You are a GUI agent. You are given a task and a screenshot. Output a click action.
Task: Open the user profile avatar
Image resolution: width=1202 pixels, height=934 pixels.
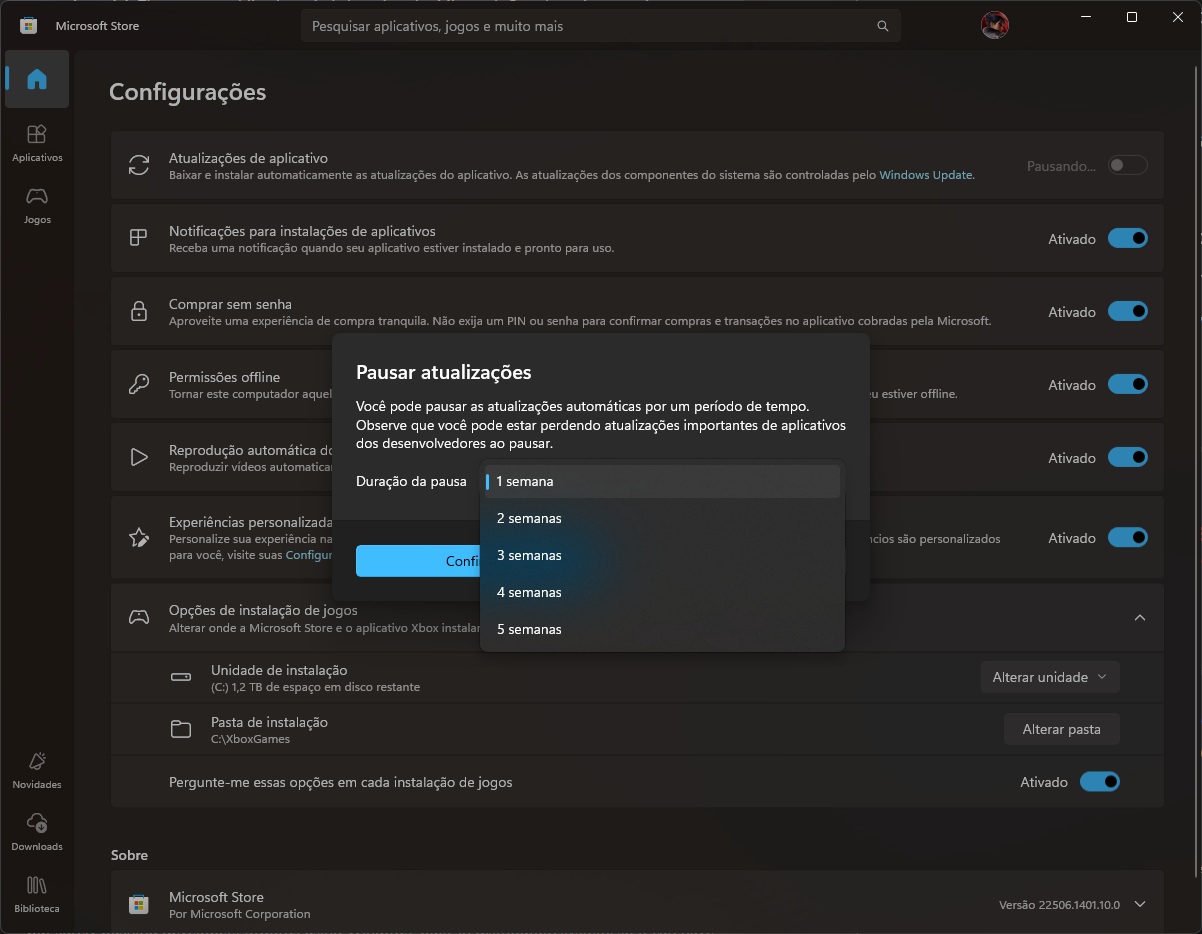coord(995,26)
